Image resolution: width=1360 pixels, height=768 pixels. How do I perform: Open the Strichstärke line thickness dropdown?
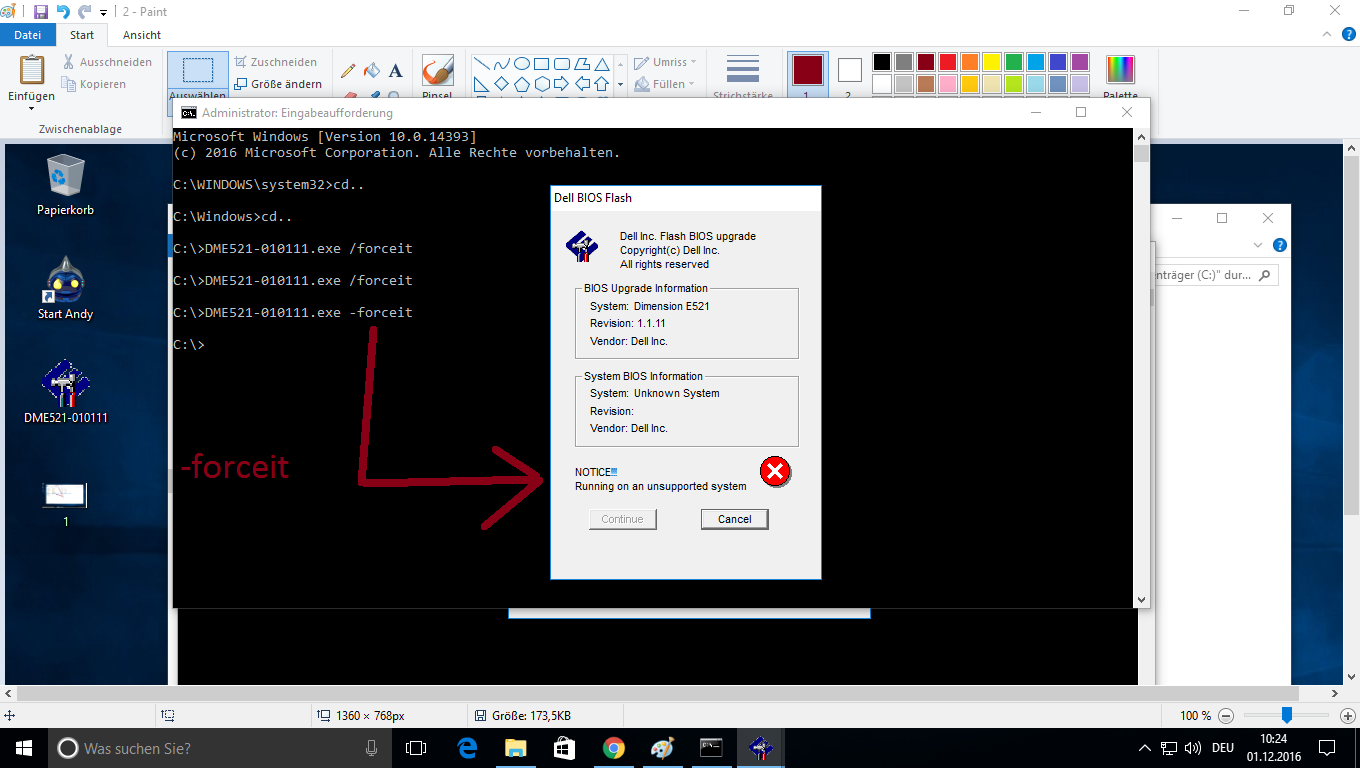pos(743,78)
